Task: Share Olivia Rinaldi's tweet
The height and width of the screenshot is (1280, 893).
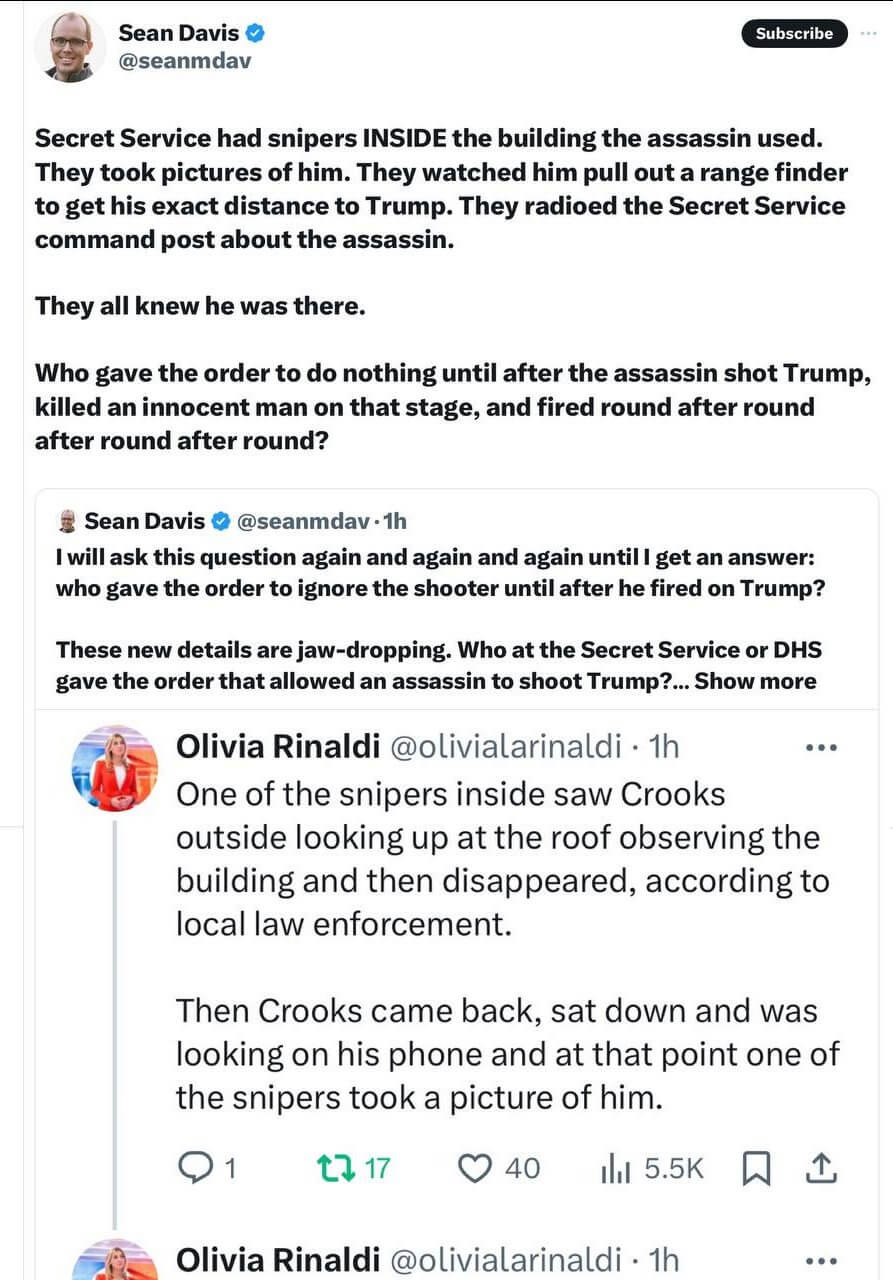Action: tap(820, 1166)
